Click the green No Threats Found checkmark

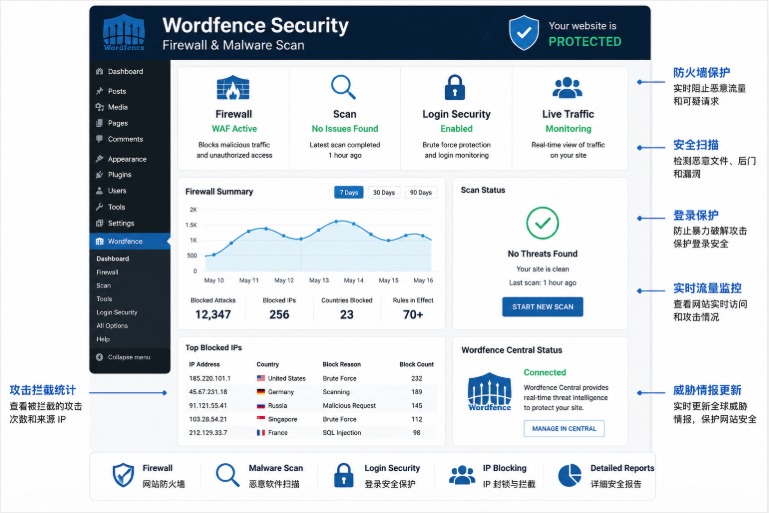tap(542, 223)
